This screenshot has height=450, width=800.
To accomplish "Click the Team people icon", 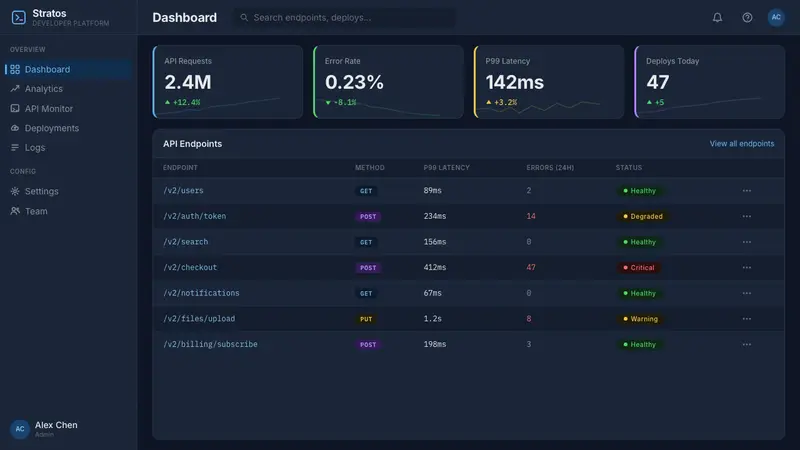I will 15,211.
